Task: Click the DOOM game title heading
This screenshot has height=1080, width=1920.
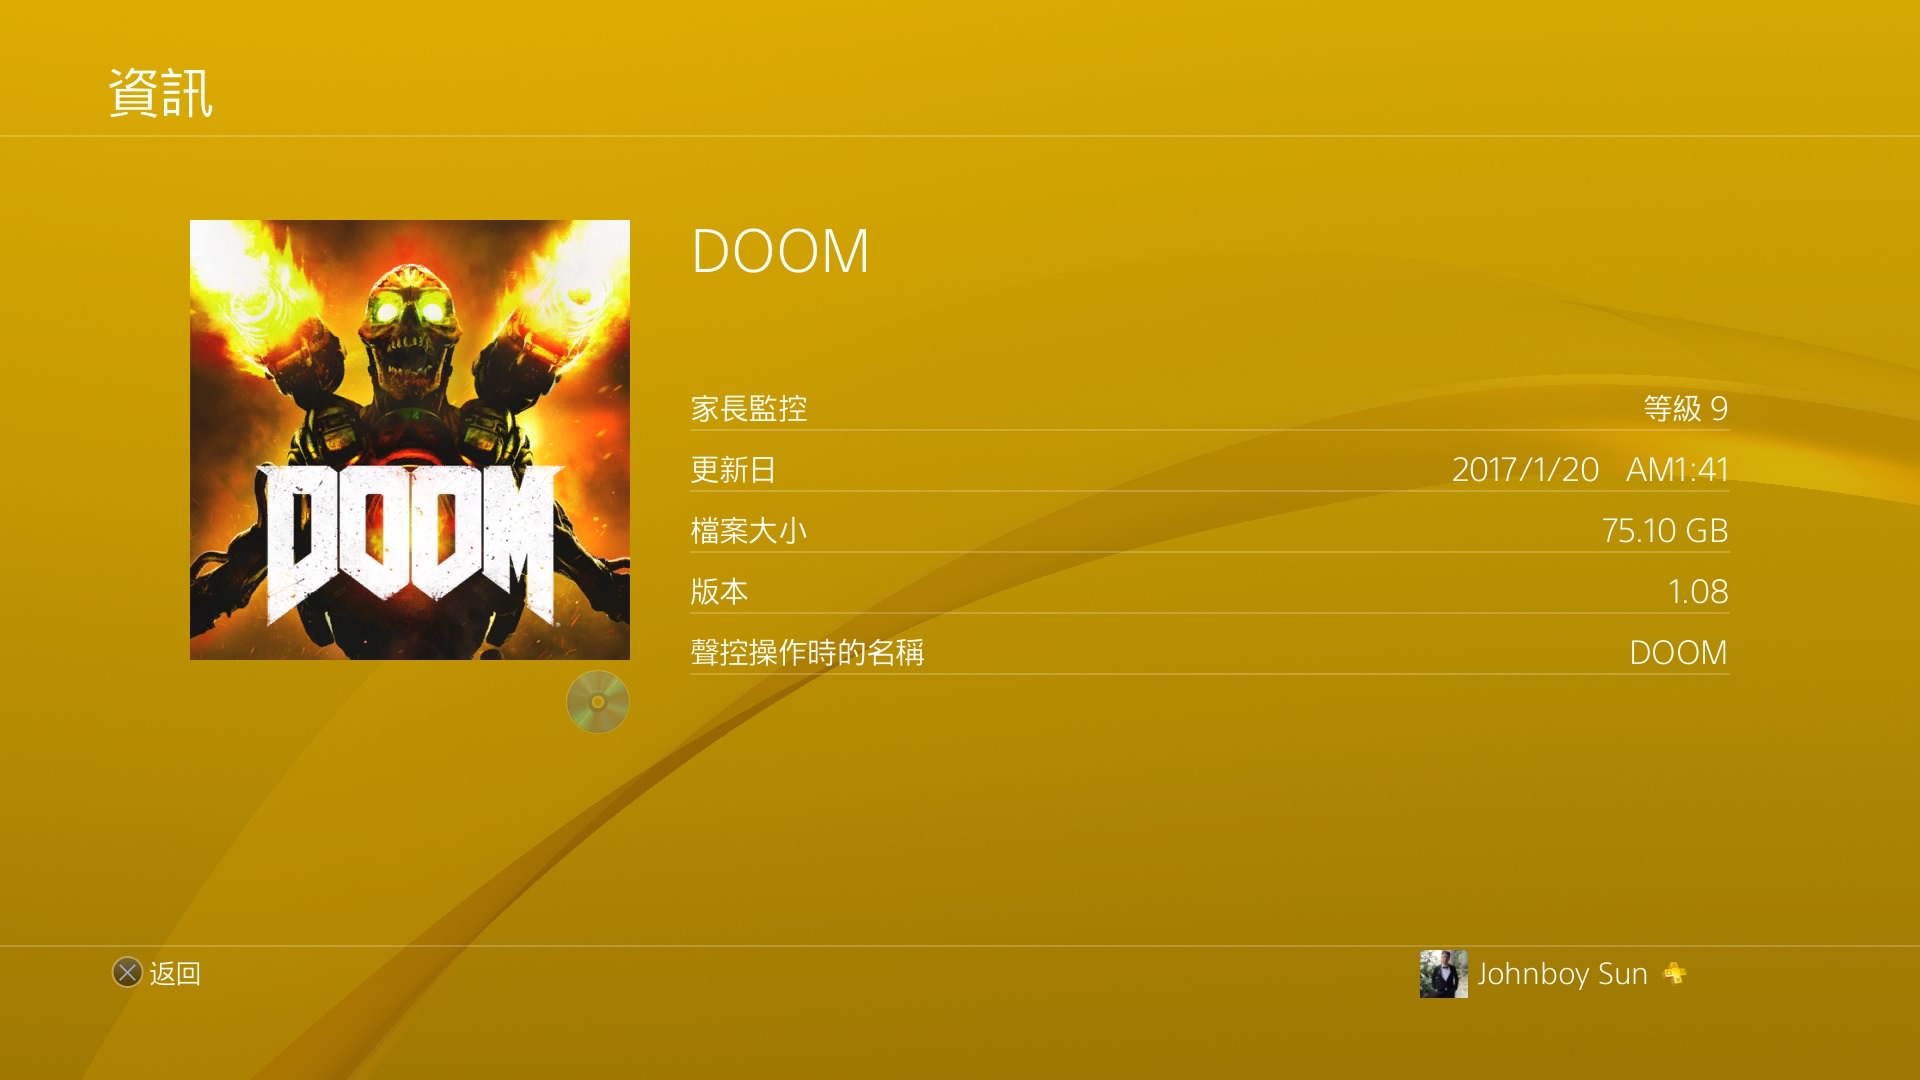Action: point(780,251)
